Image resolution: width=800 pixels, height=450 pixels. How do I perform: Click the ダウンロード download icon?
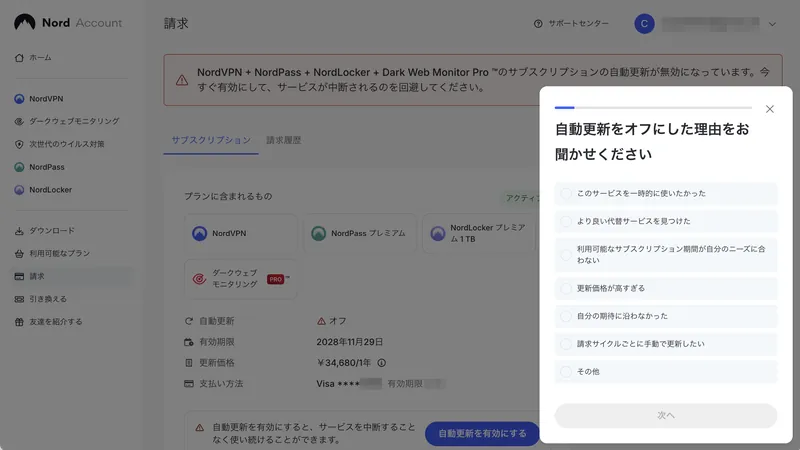tap(19, 231)
